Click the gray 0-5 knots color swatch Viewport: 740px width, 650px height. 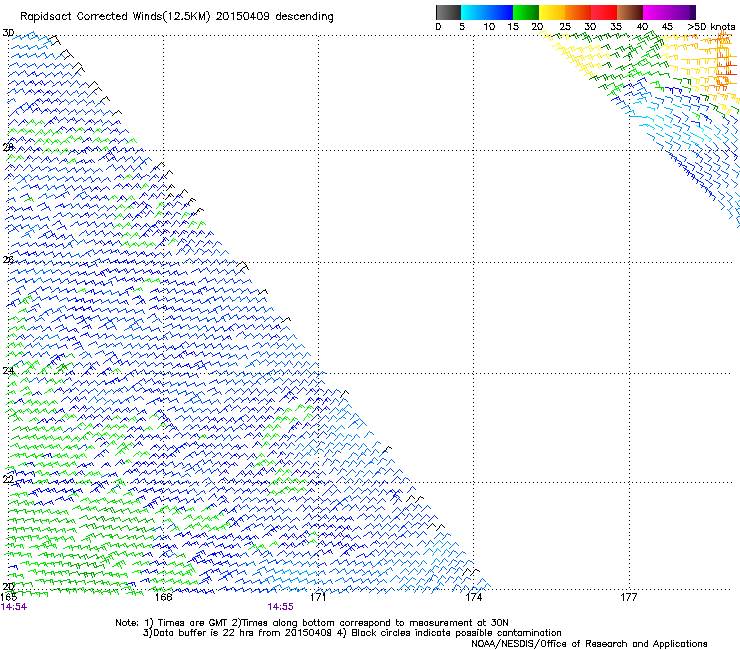[x=448, y=12]
